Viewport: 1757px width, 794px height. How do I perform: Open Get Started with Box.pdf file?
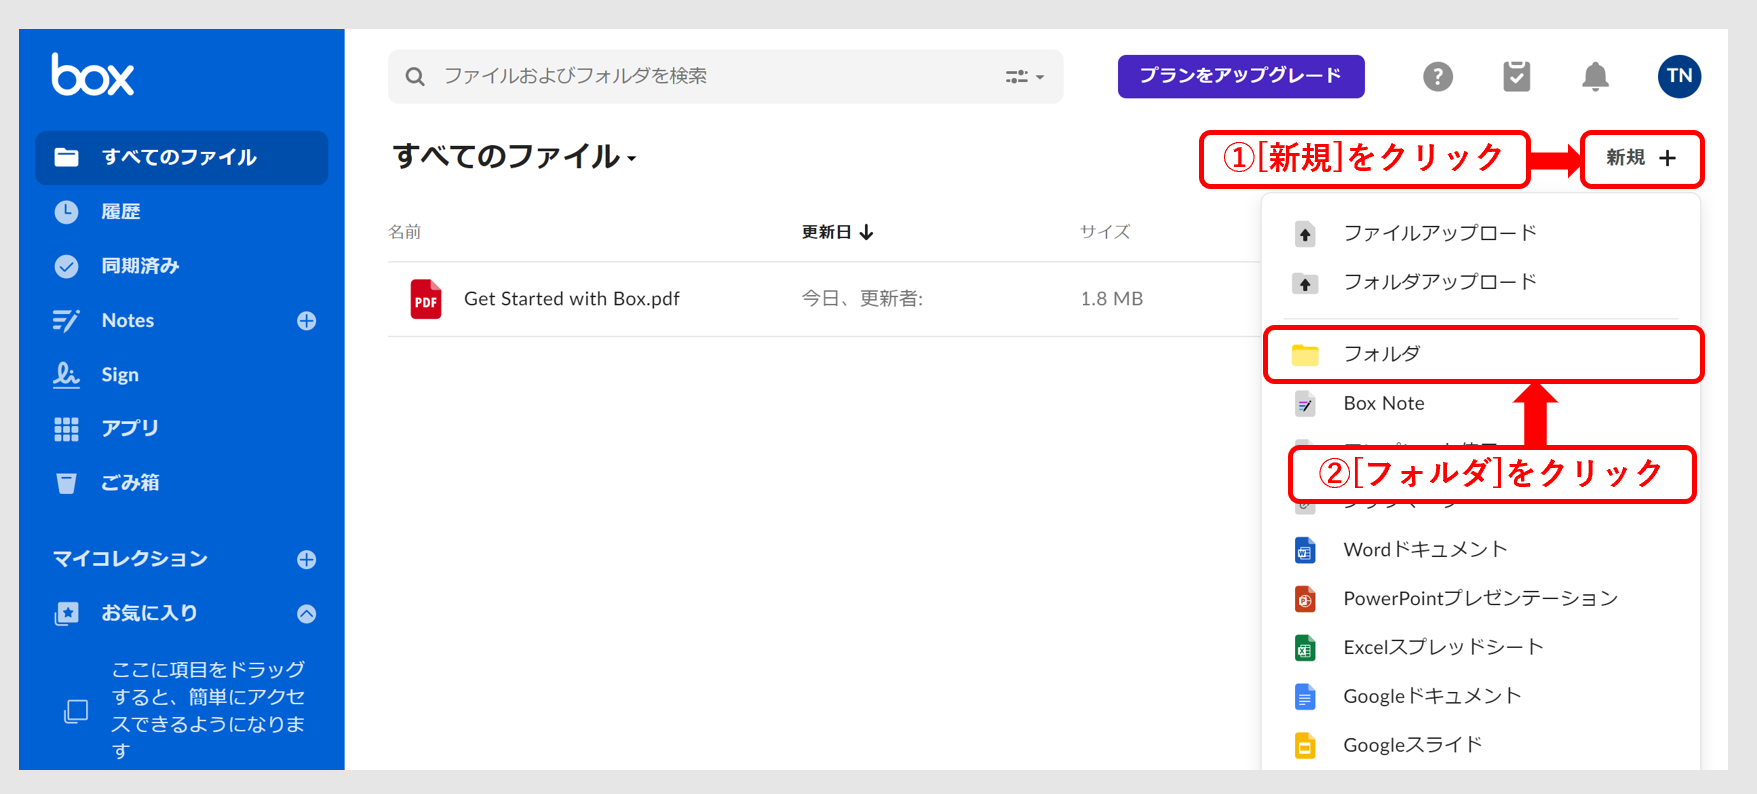572,299
